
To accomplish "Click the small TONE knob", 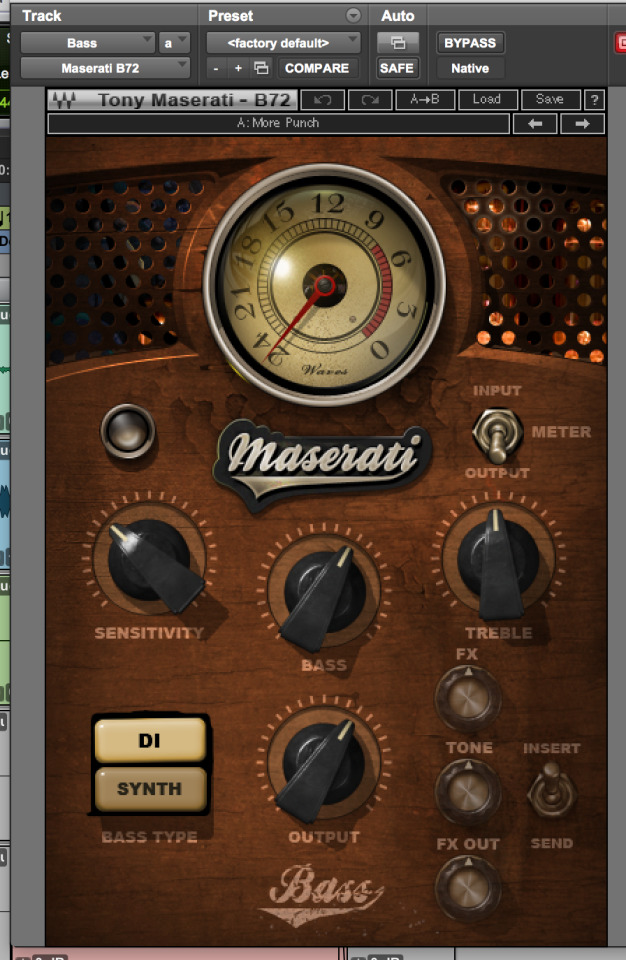I will coord(468,791).
